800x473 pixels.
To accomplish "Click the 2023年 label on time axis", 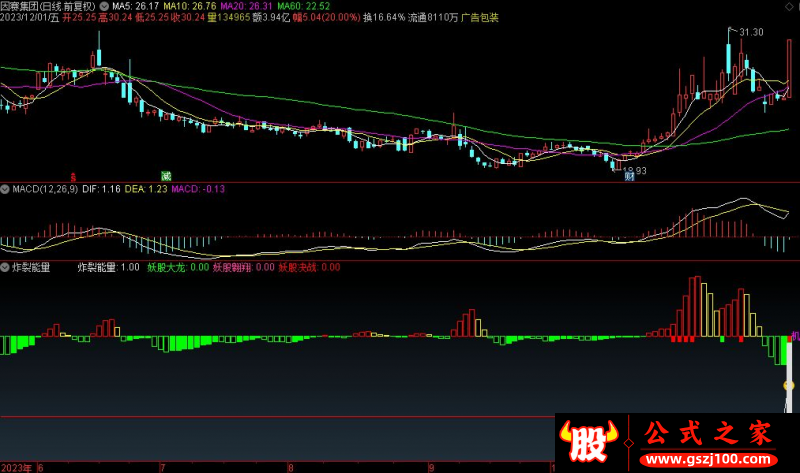I will (x=16, y=466).
